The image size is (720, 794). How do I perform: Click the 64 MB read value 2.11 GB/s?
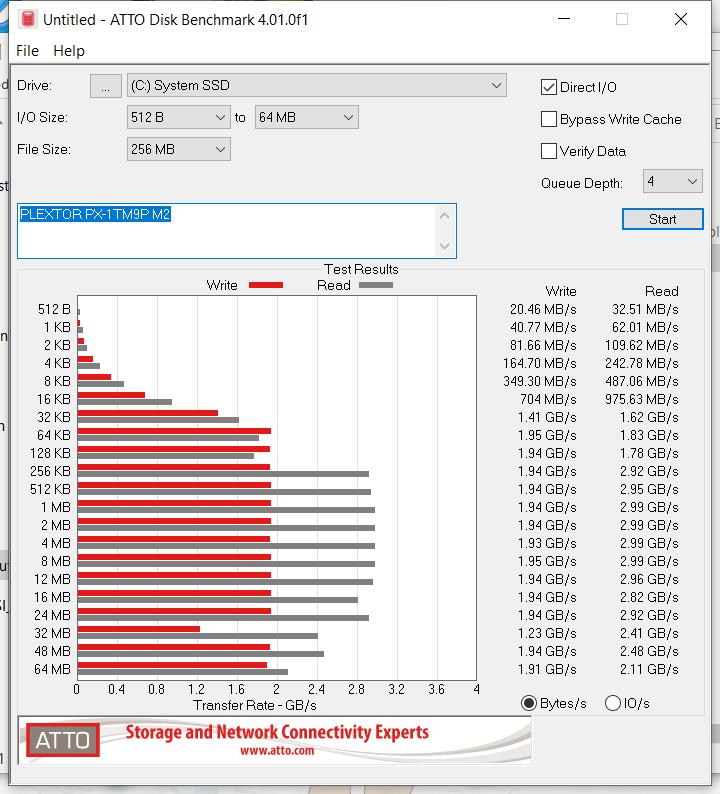(649, 669)
